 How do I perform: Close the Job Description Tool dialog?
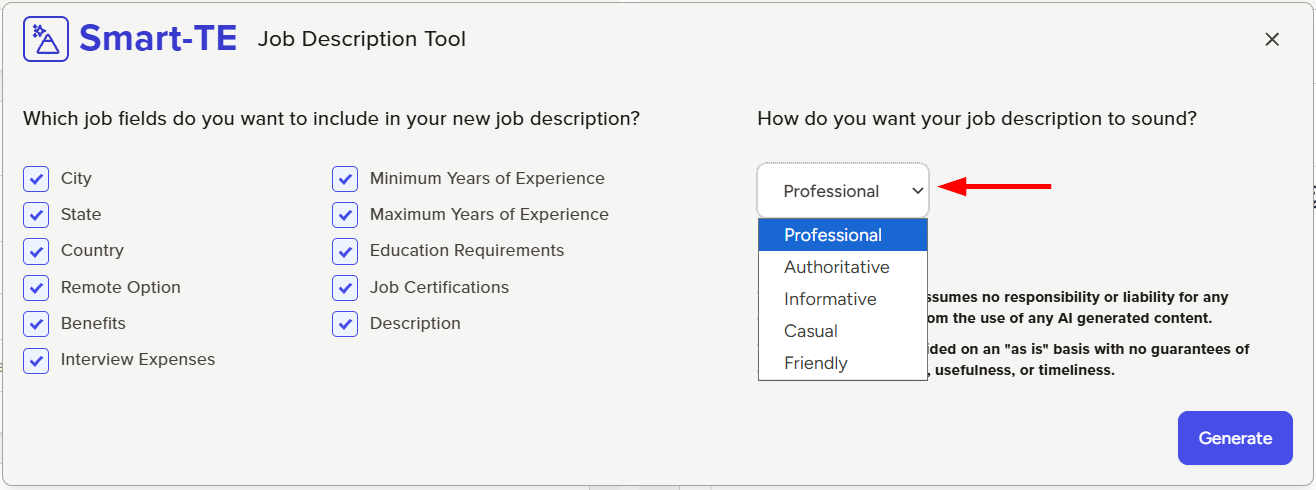[x=1272, y=39]
